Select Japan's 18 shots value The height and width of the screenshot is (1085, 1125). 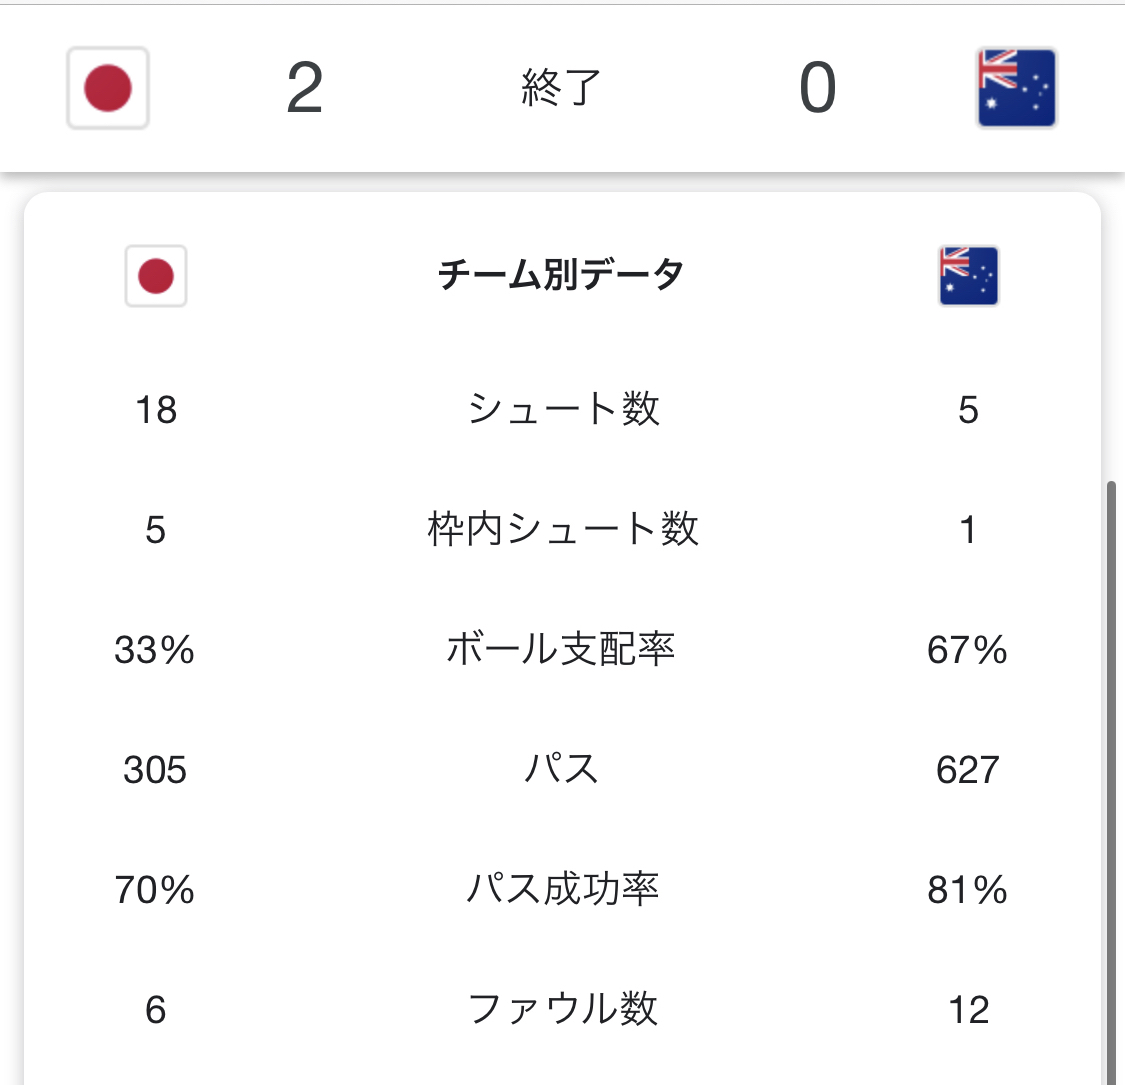[155, 409]
